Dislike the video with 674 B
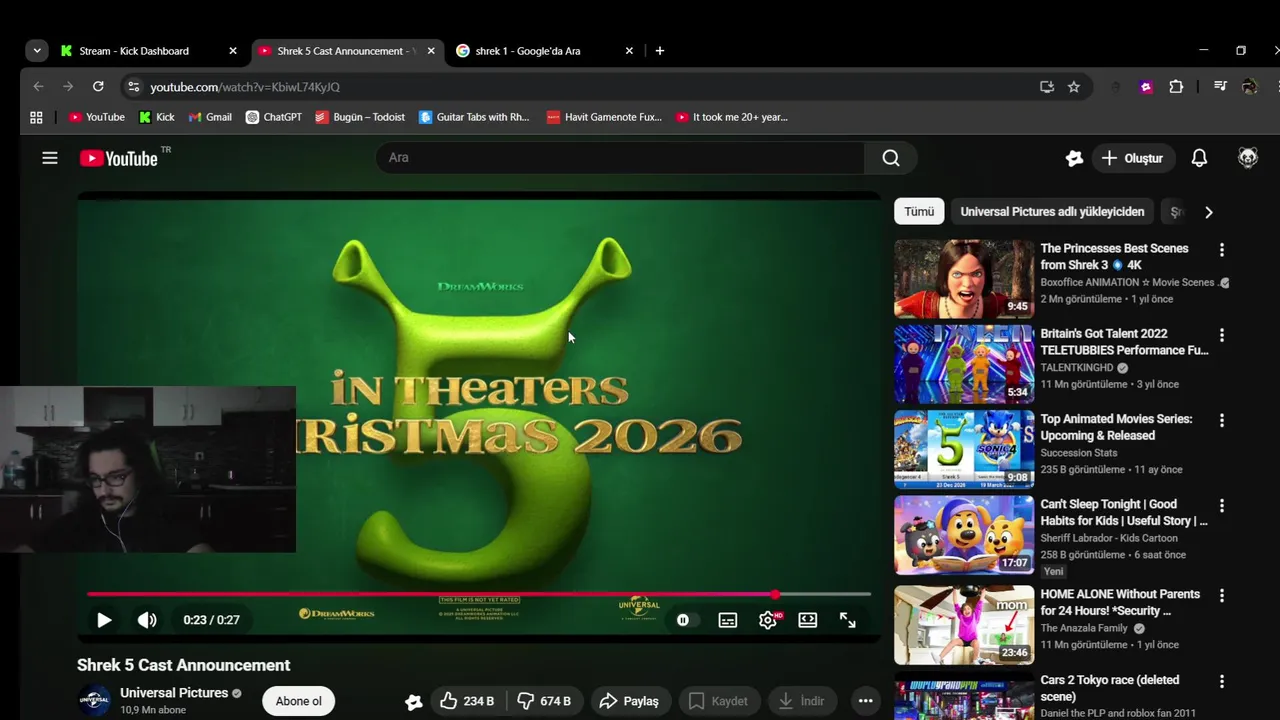This screenshot has height=720, width=1280. point(545,701)
